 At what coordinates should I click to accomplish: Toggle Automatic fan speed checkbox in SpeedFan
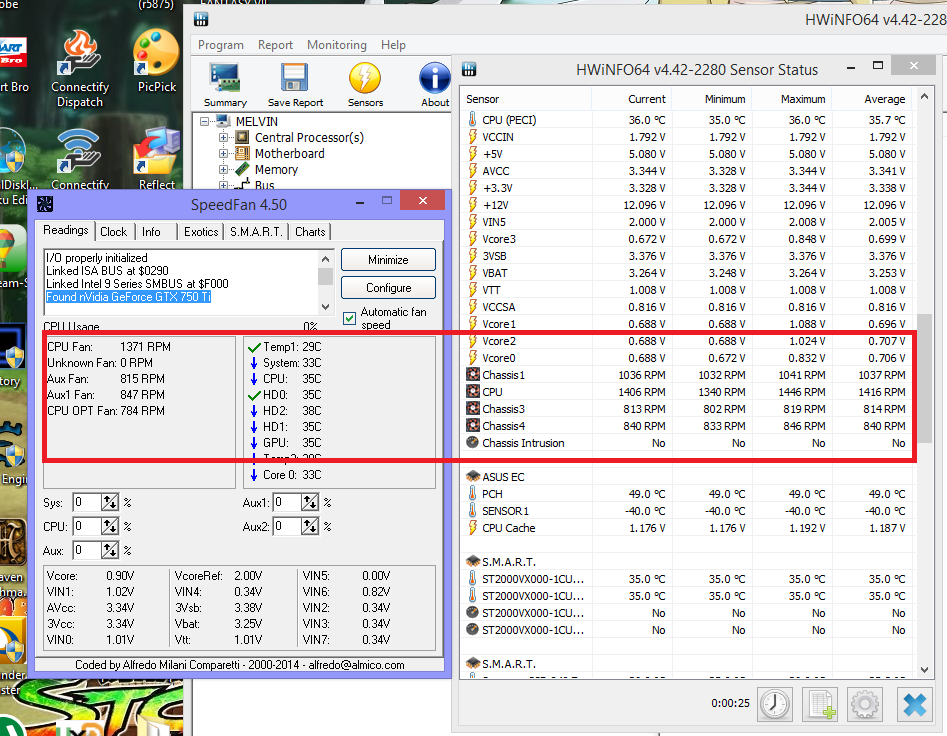click(349, 318)
